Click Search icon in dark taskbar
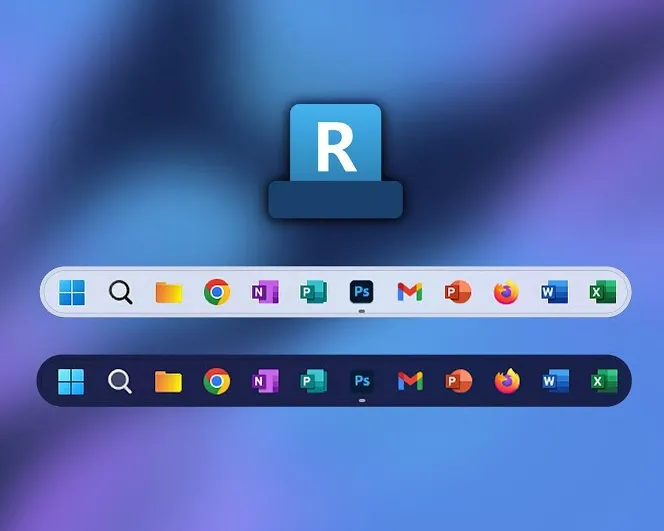664x531 pixels. tap(120, 382)
